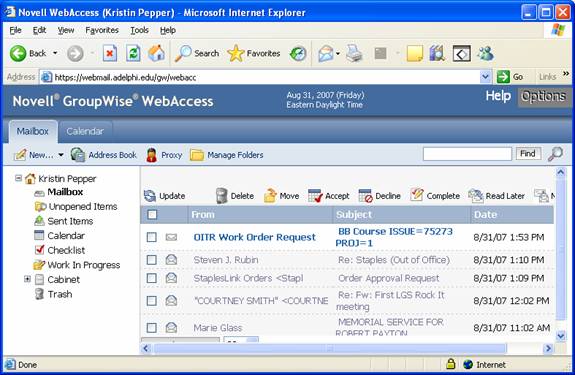575x375 pixels.
Task: Open the address bar dropdown arrow
Action: 485,77
